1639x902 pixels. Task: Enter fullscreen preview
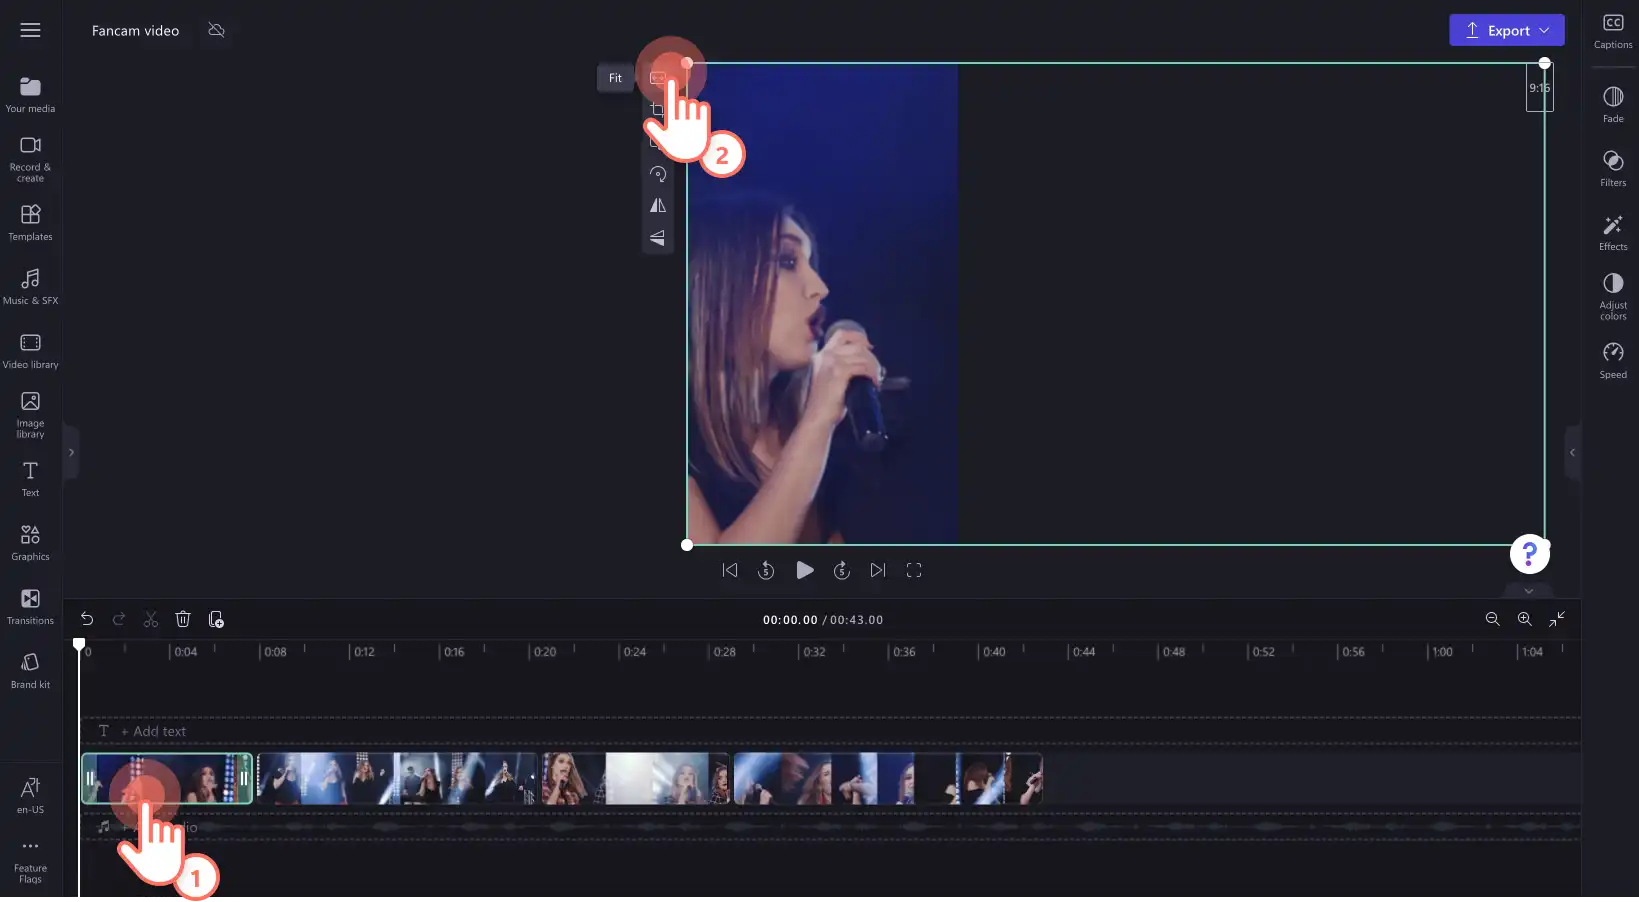pyautogui.click(x=914, y=570)
